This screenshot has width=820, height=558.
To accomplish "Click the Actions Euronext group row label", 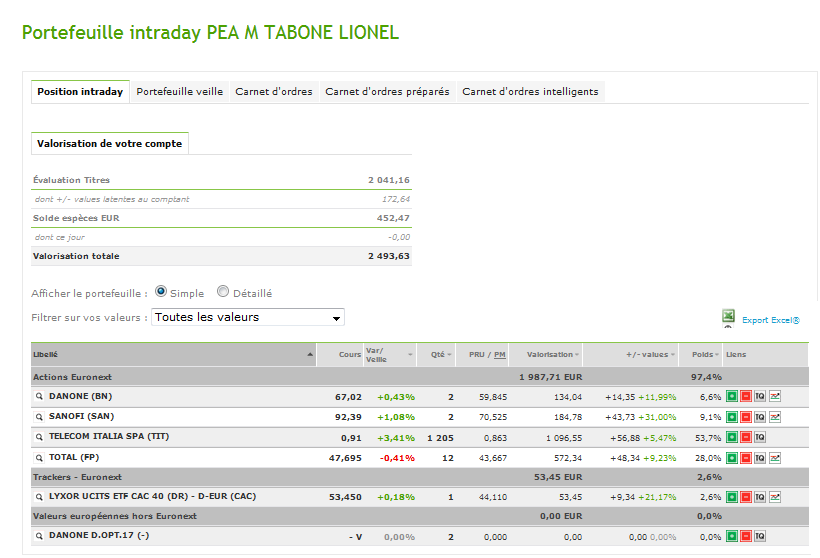I will [72, 377].
